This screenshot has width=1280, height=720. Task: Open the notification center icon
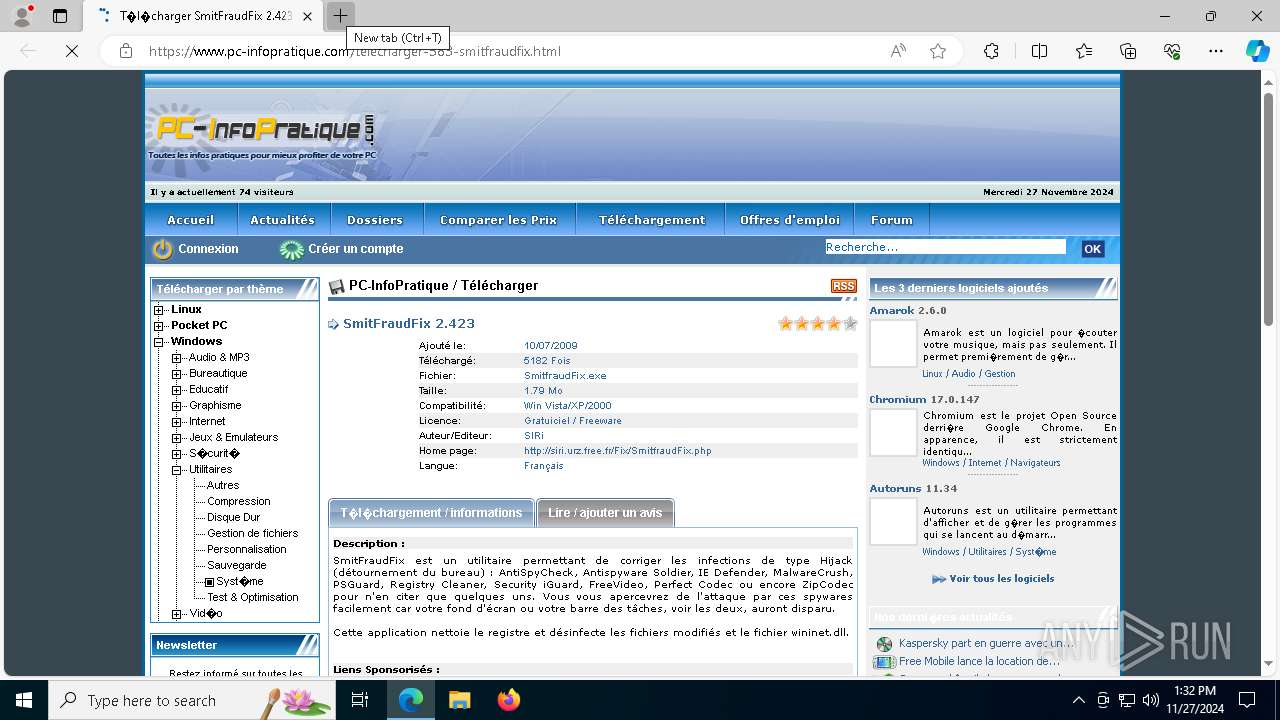(x=1247, y=700)
